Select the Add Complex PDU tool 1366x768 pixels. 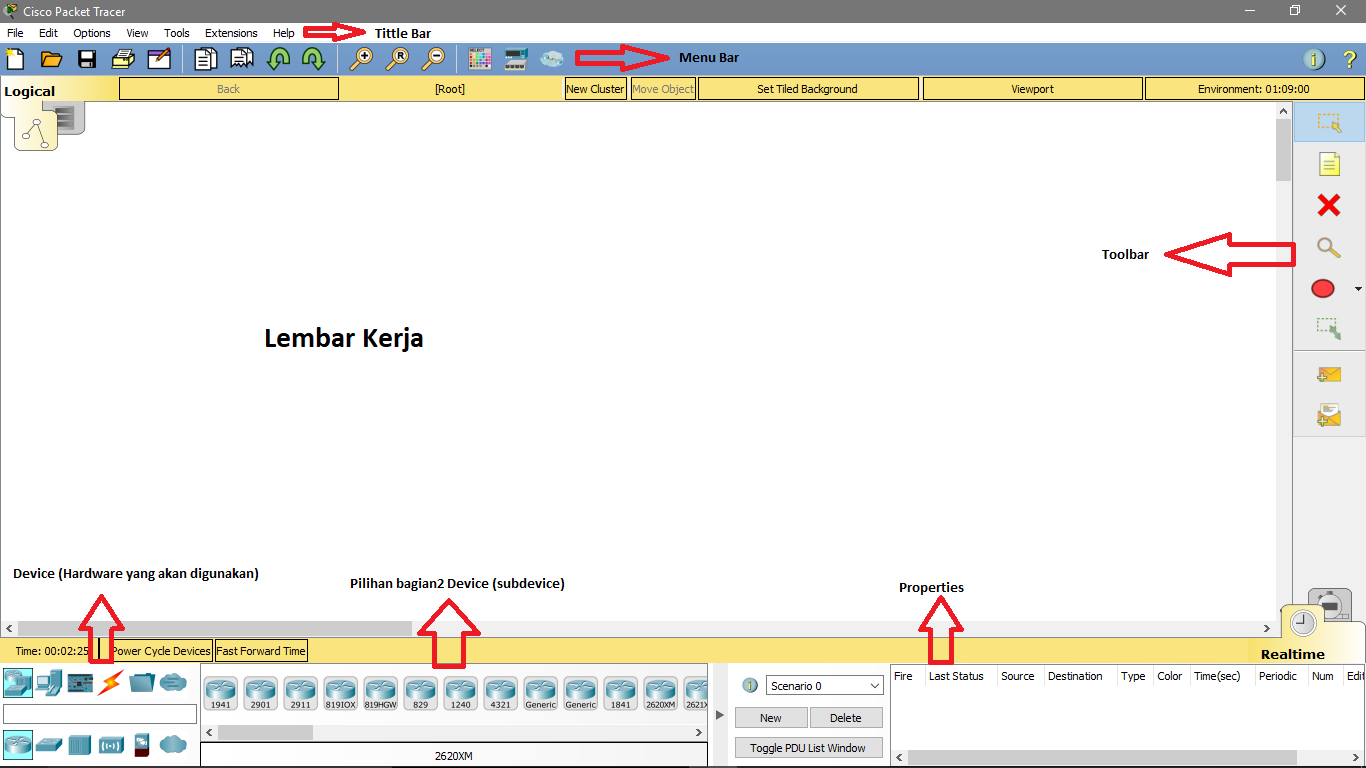click(x=1329, y=415)
